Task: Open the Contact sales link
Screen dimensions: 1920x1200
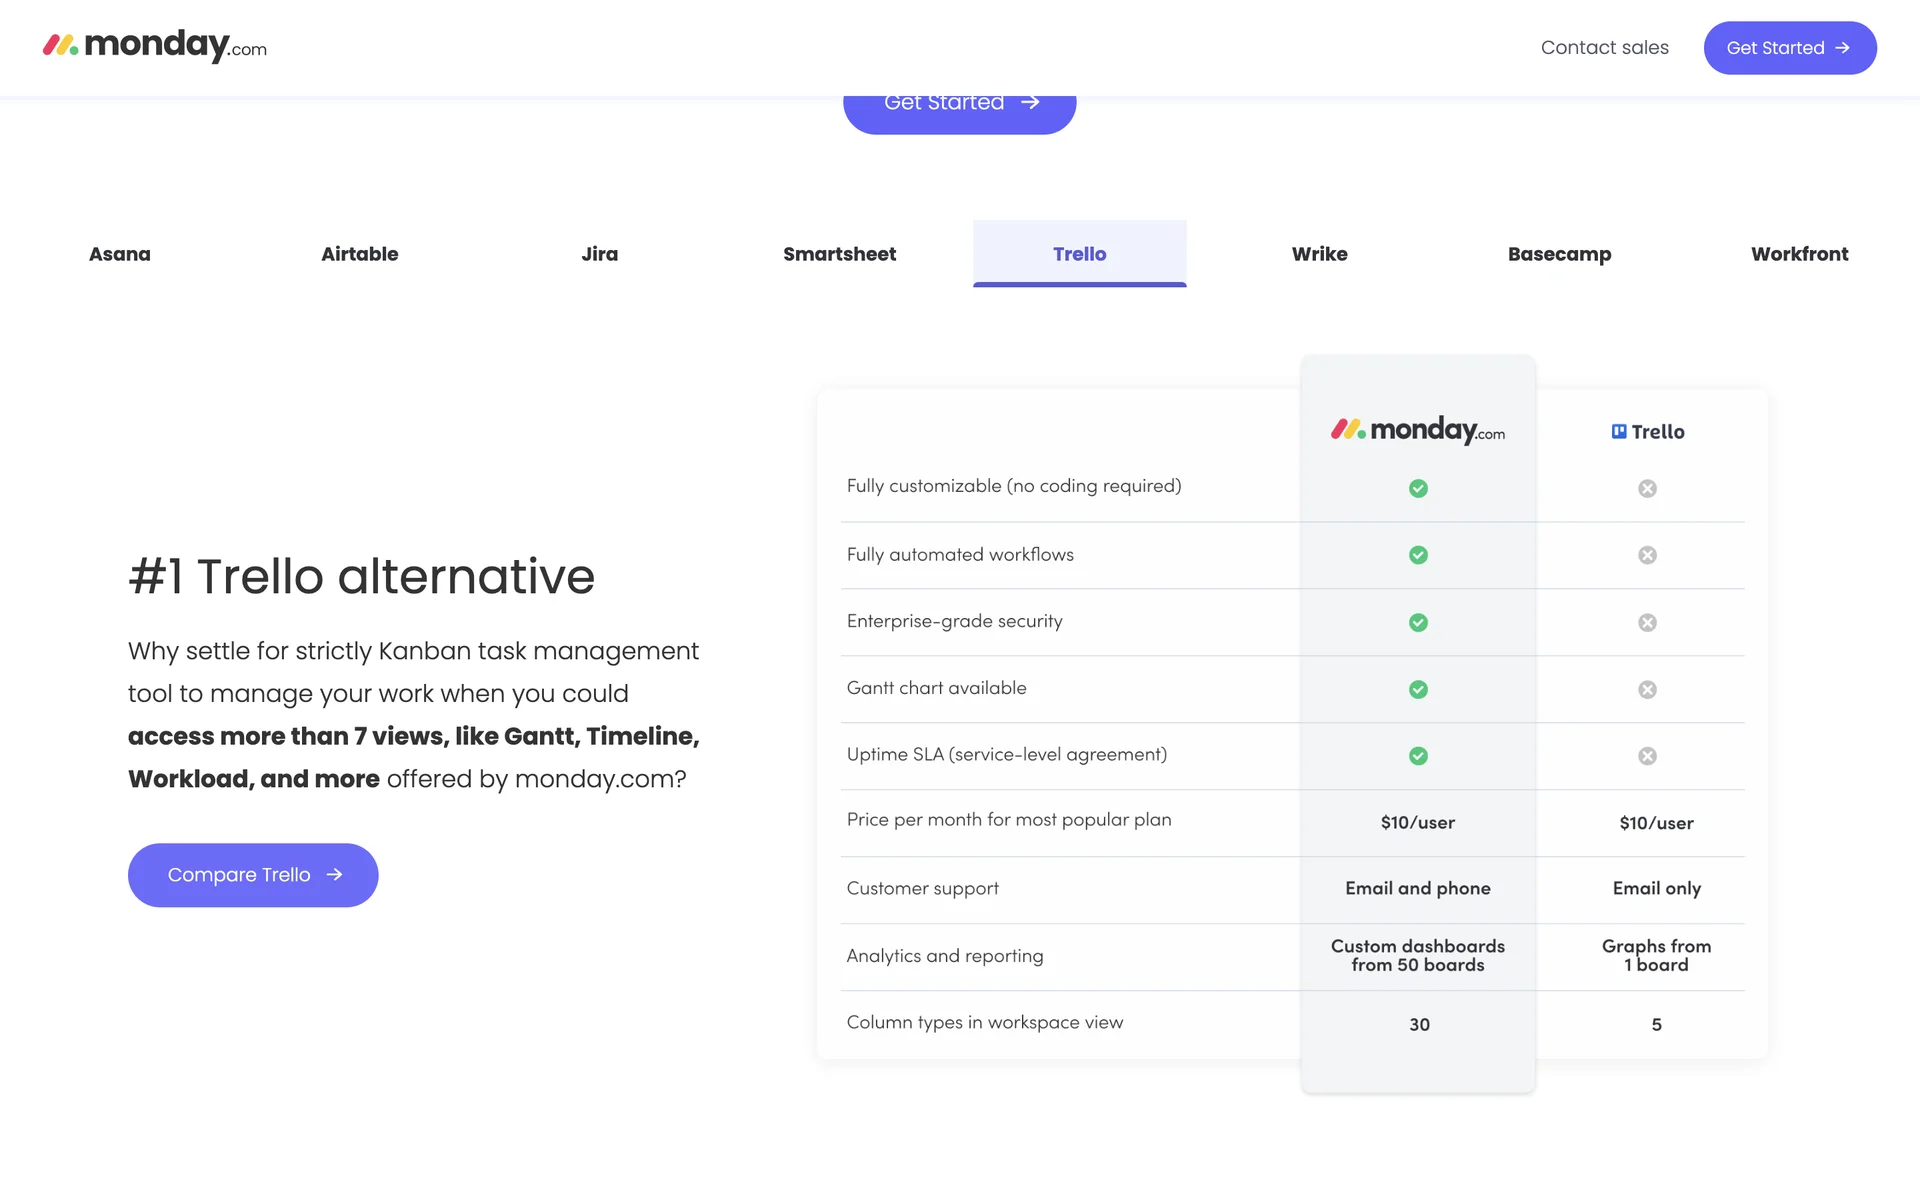Action: coord(1604,48)
